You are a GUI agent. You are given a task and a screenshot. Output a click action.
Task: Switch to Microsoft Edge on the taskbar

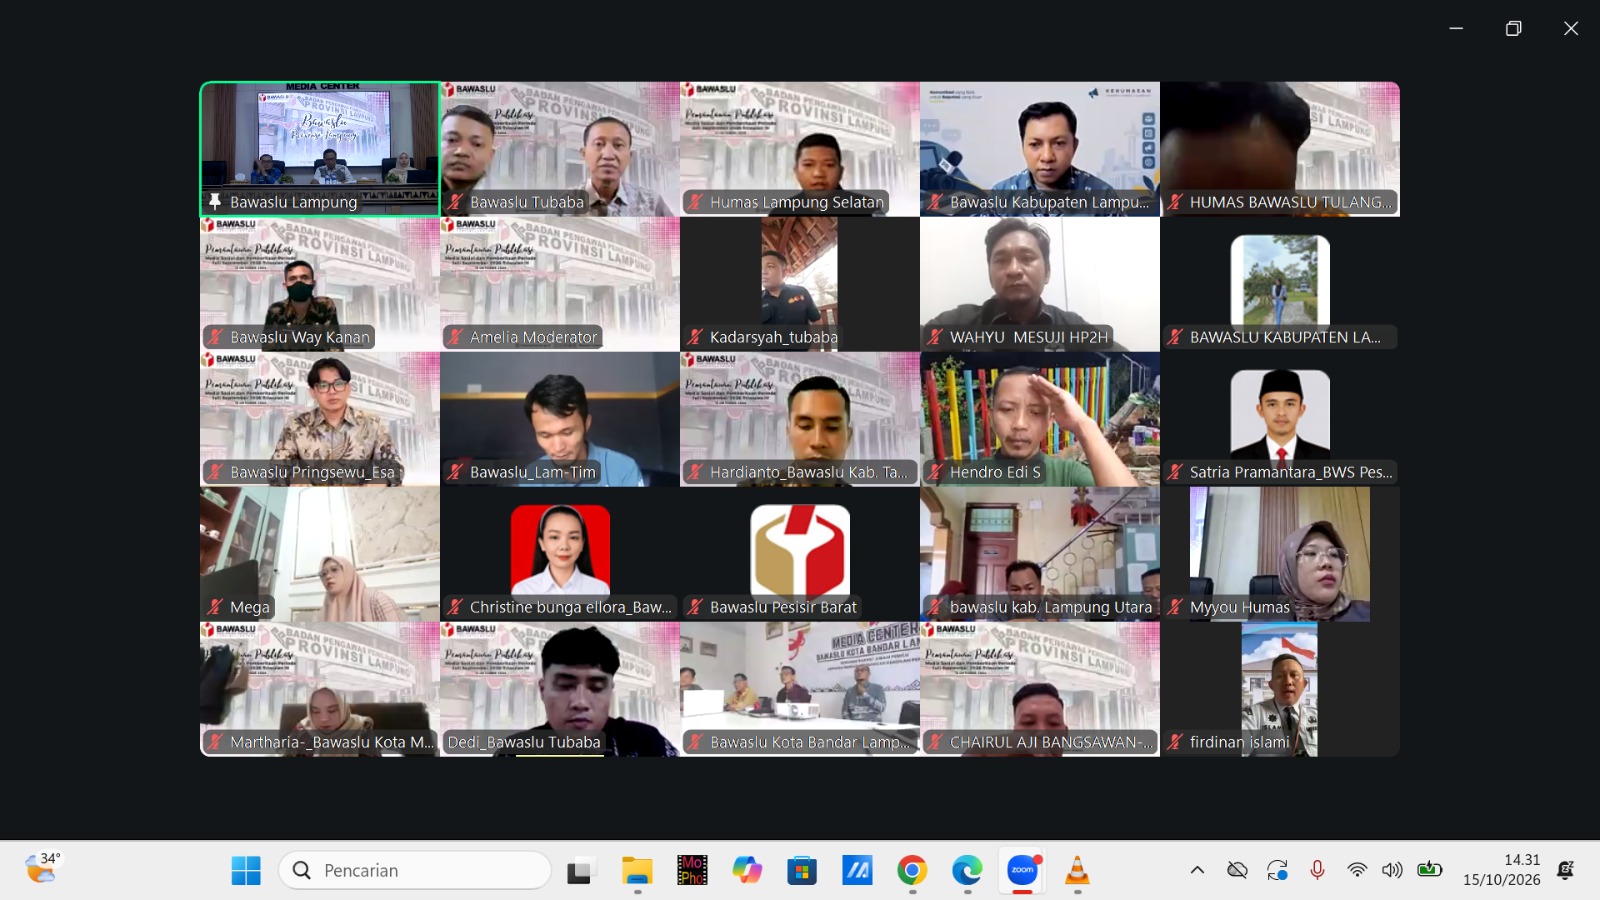967,870
